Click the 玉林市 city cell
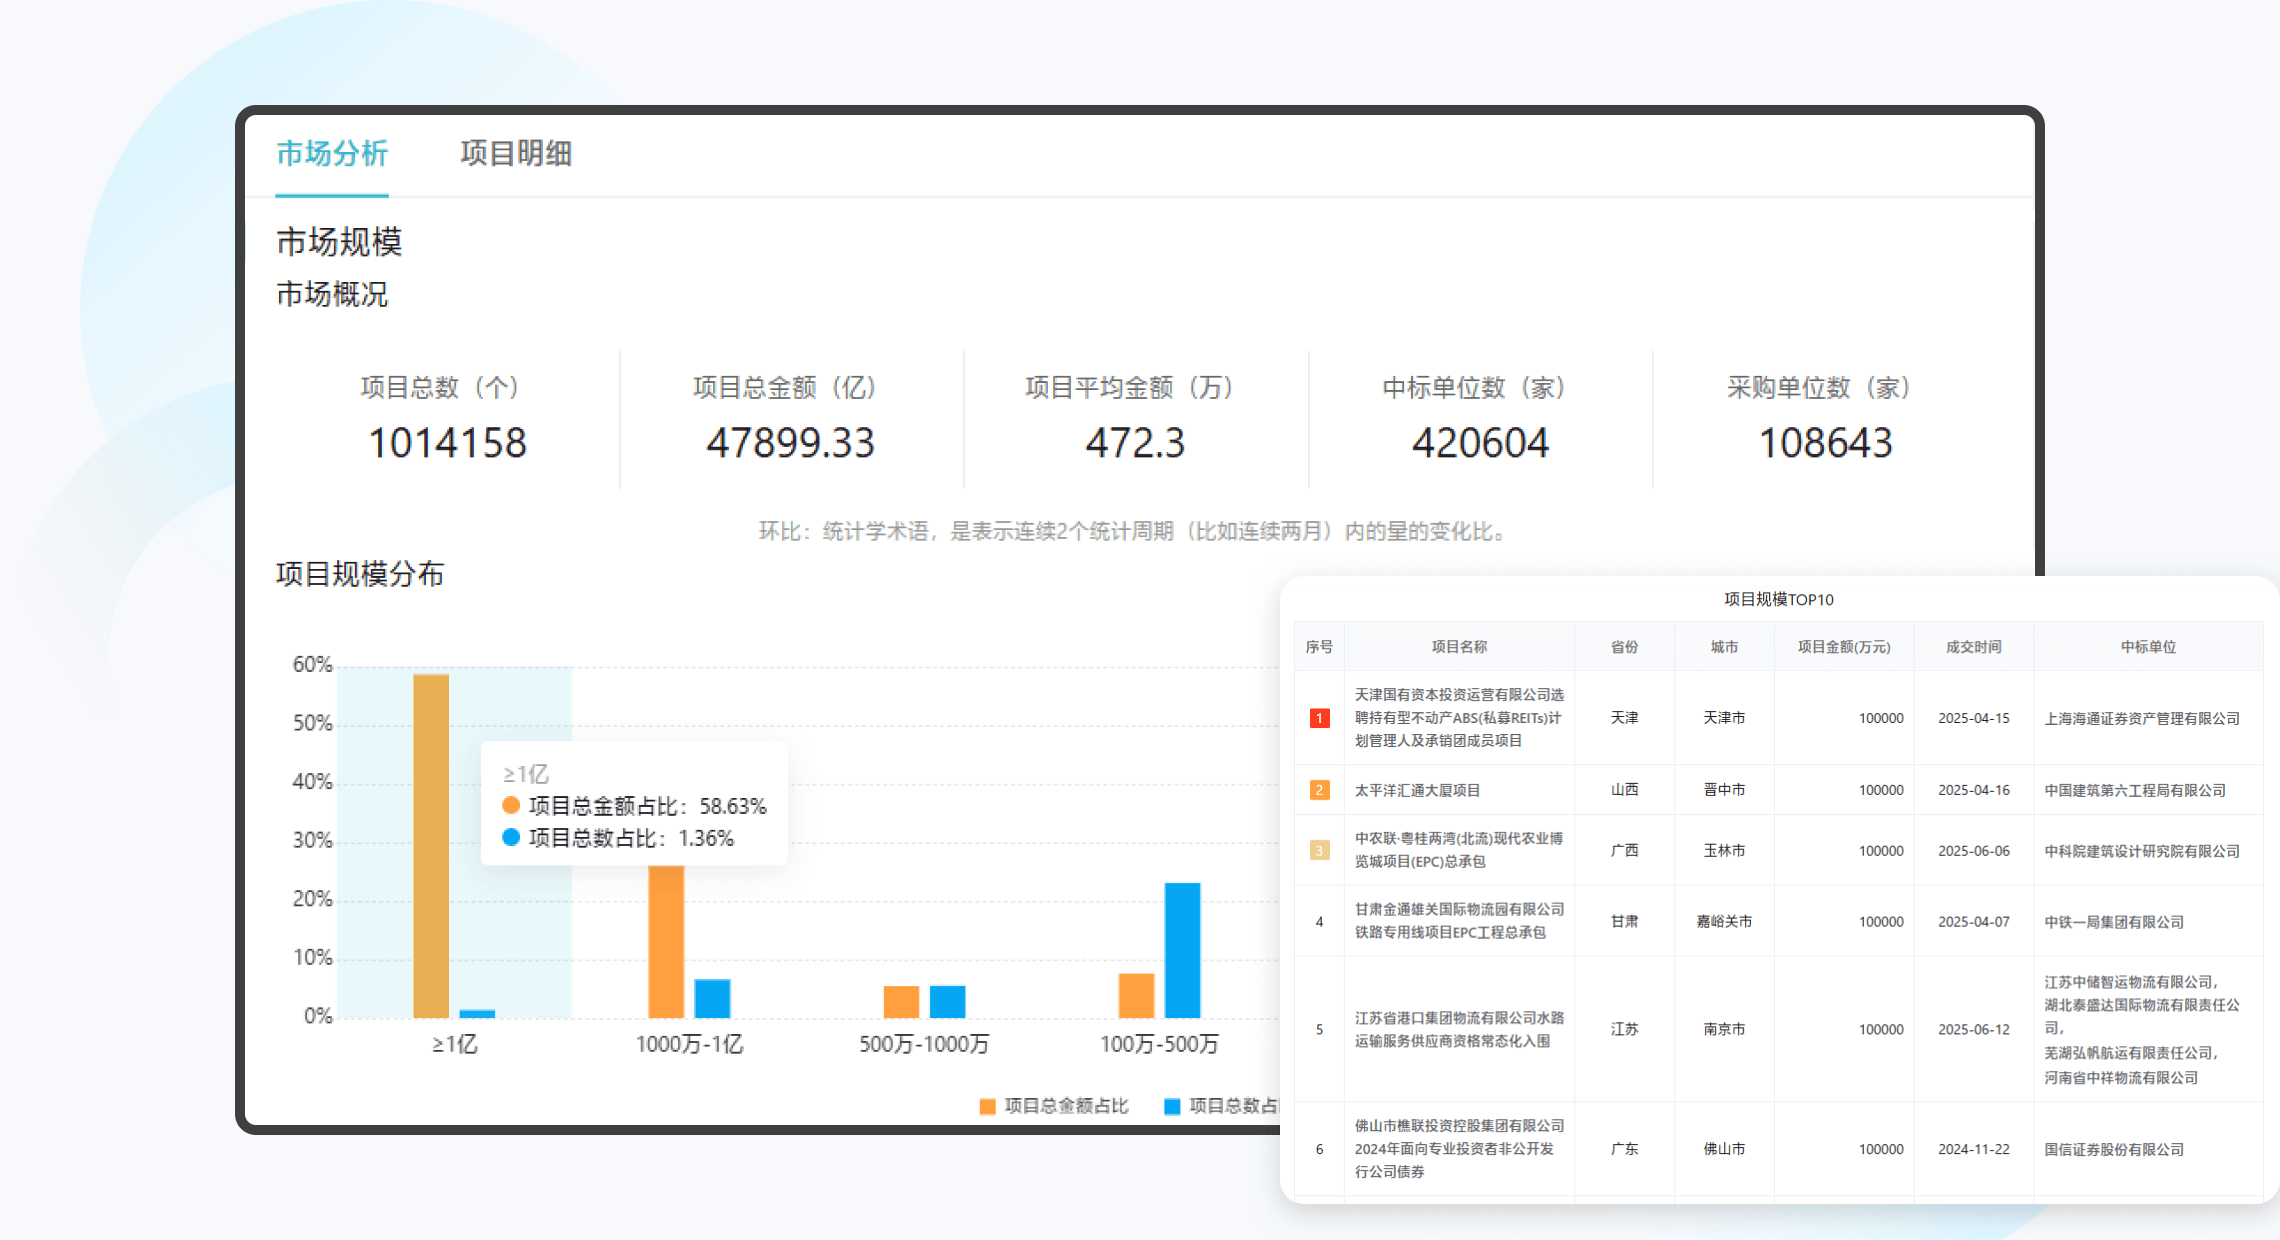 click(x=1724, y=851)
